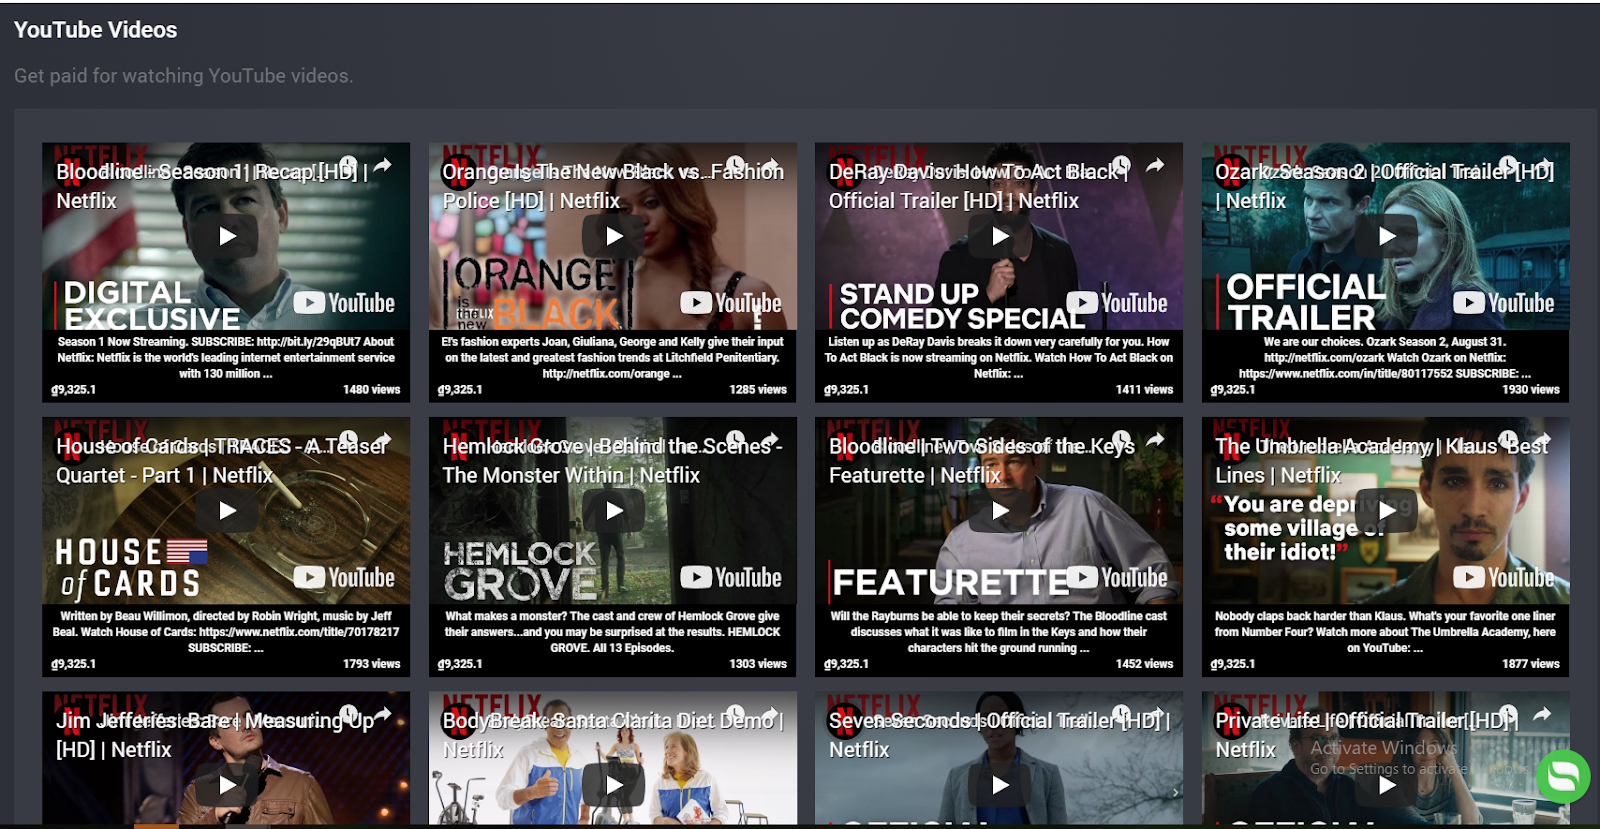Screen dimensions: 1600x829
Task: Click the '1411 views' count under DeRay Davis
Action: click(x=1144, y=390)
